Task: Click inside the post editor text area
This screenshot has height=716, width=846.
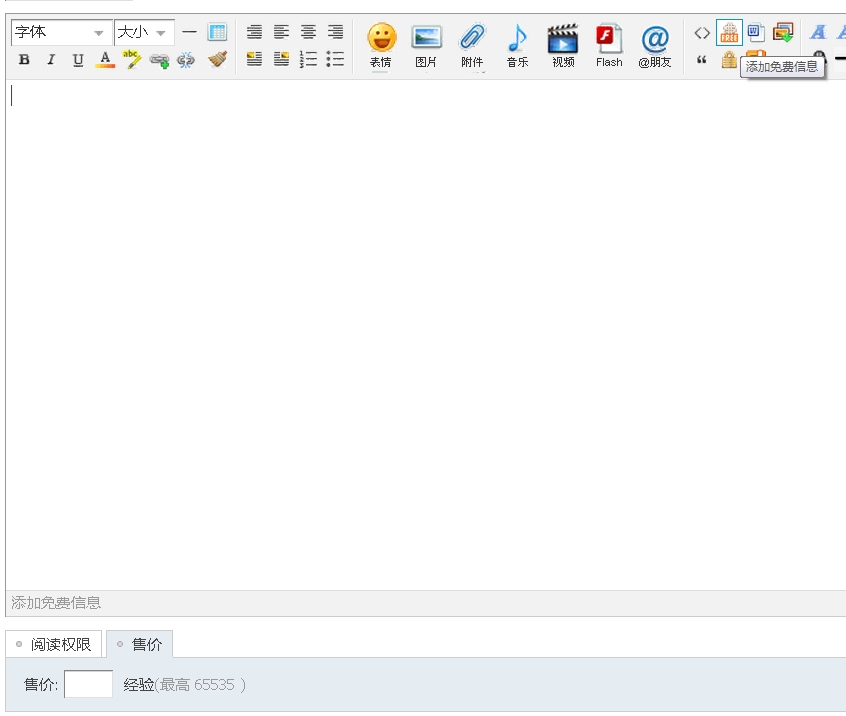Action: [426, 335]
